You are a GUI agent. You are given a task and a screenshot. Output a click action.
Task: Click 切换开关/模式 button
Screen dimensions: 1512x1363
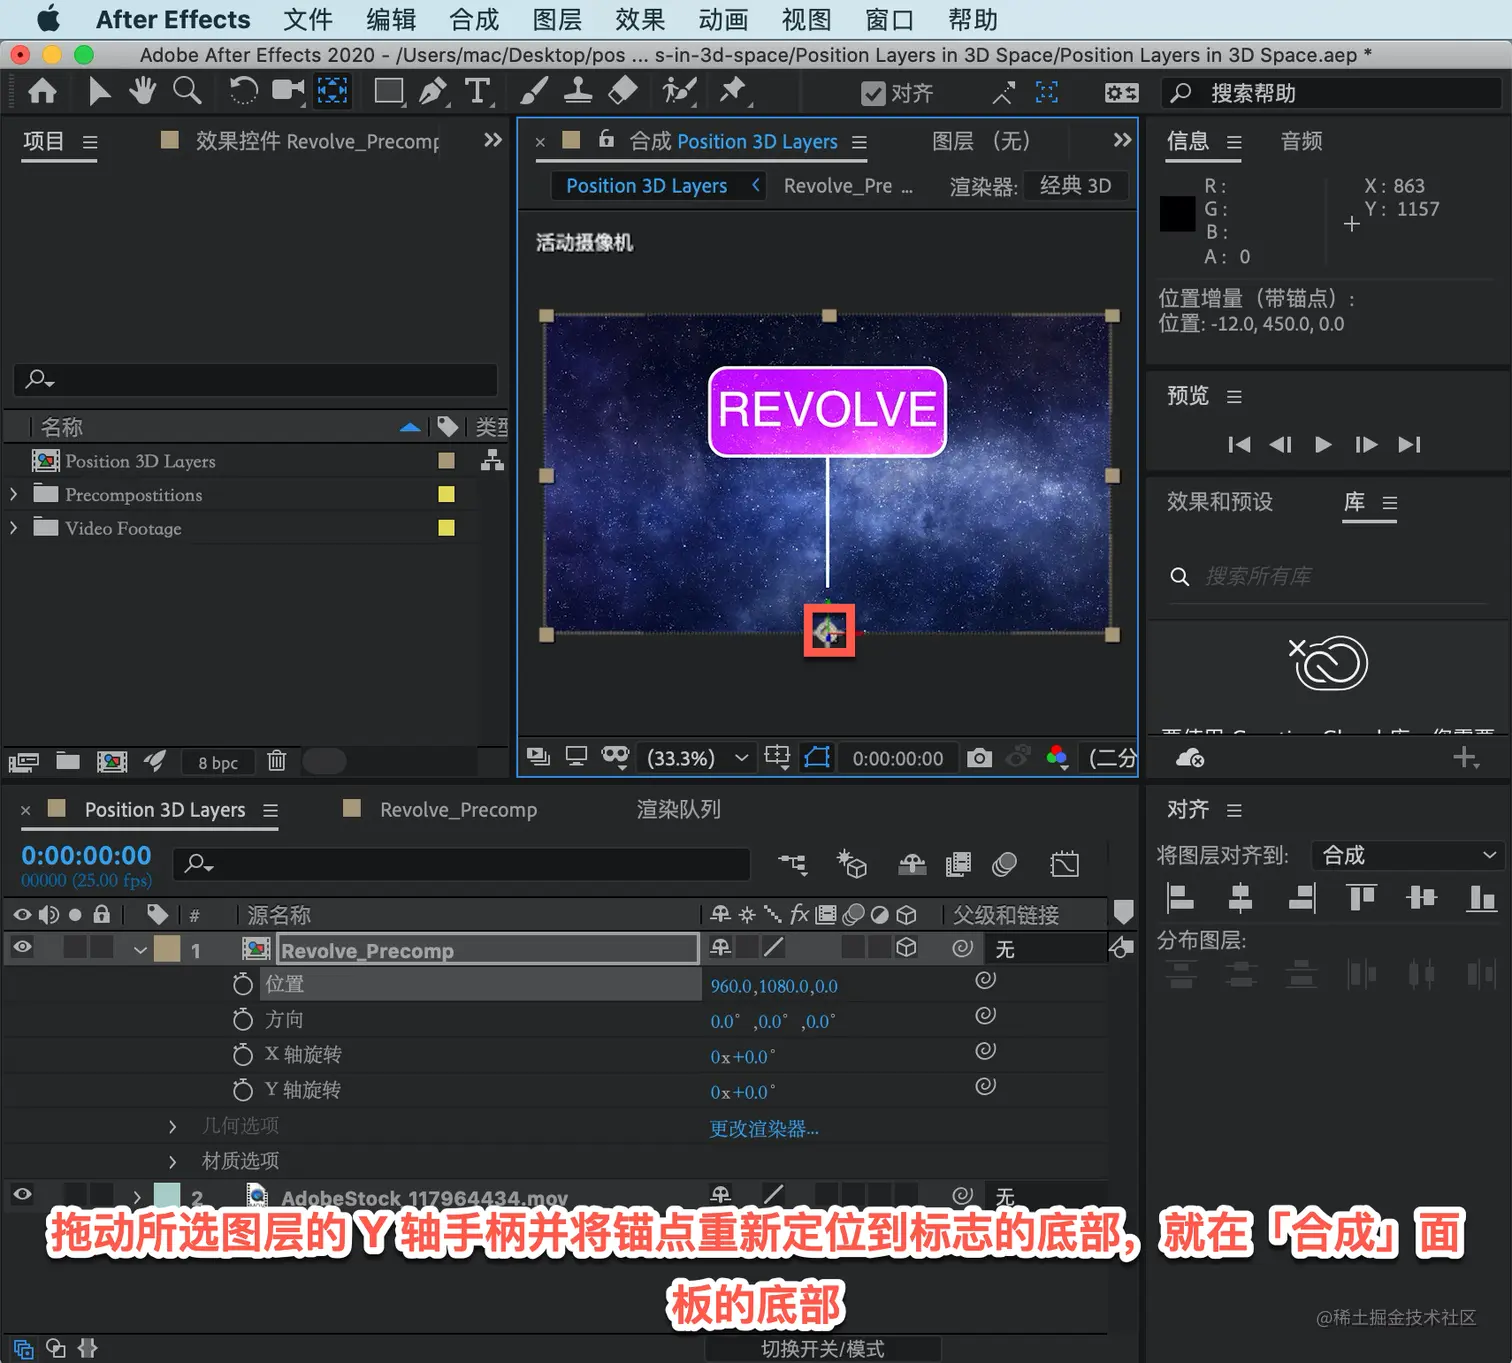(823, 1349)
